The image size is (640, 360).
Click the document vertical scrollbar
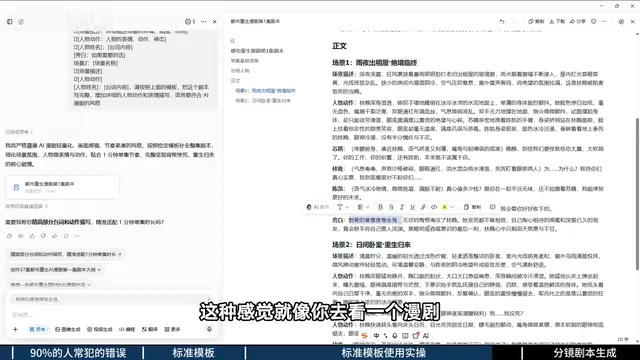pyautogui.click(x=637, y=194)
